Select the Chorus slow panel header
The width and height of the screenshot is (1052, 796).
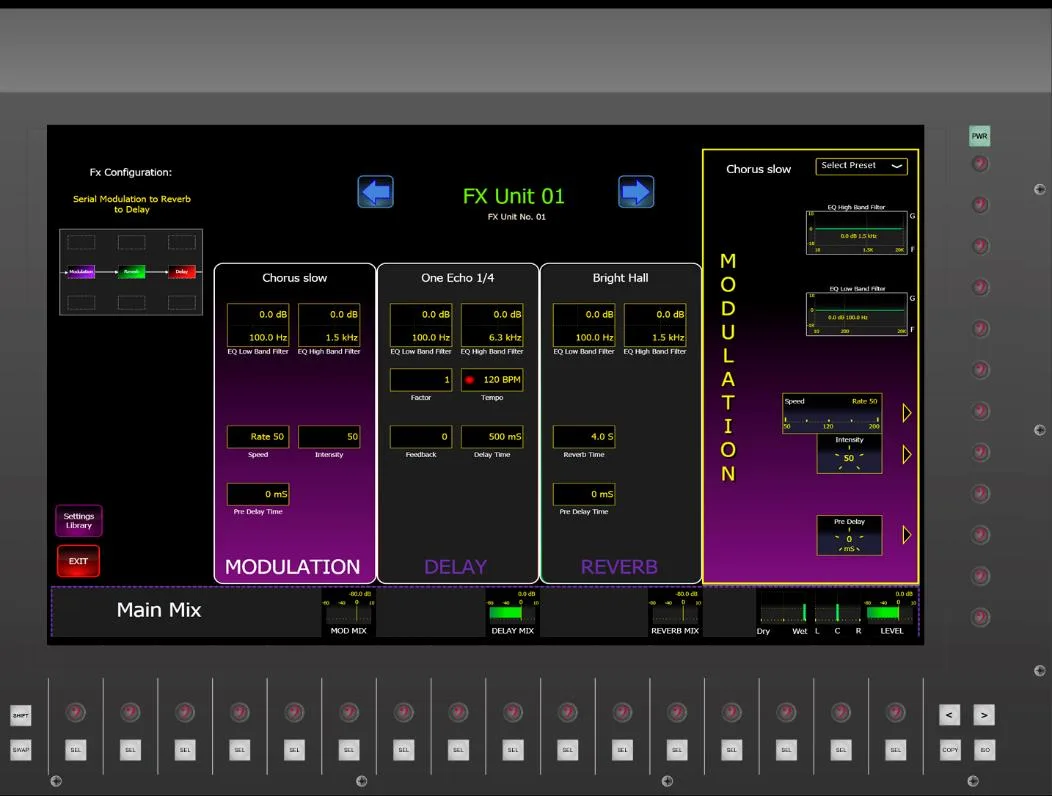[295, 278]
